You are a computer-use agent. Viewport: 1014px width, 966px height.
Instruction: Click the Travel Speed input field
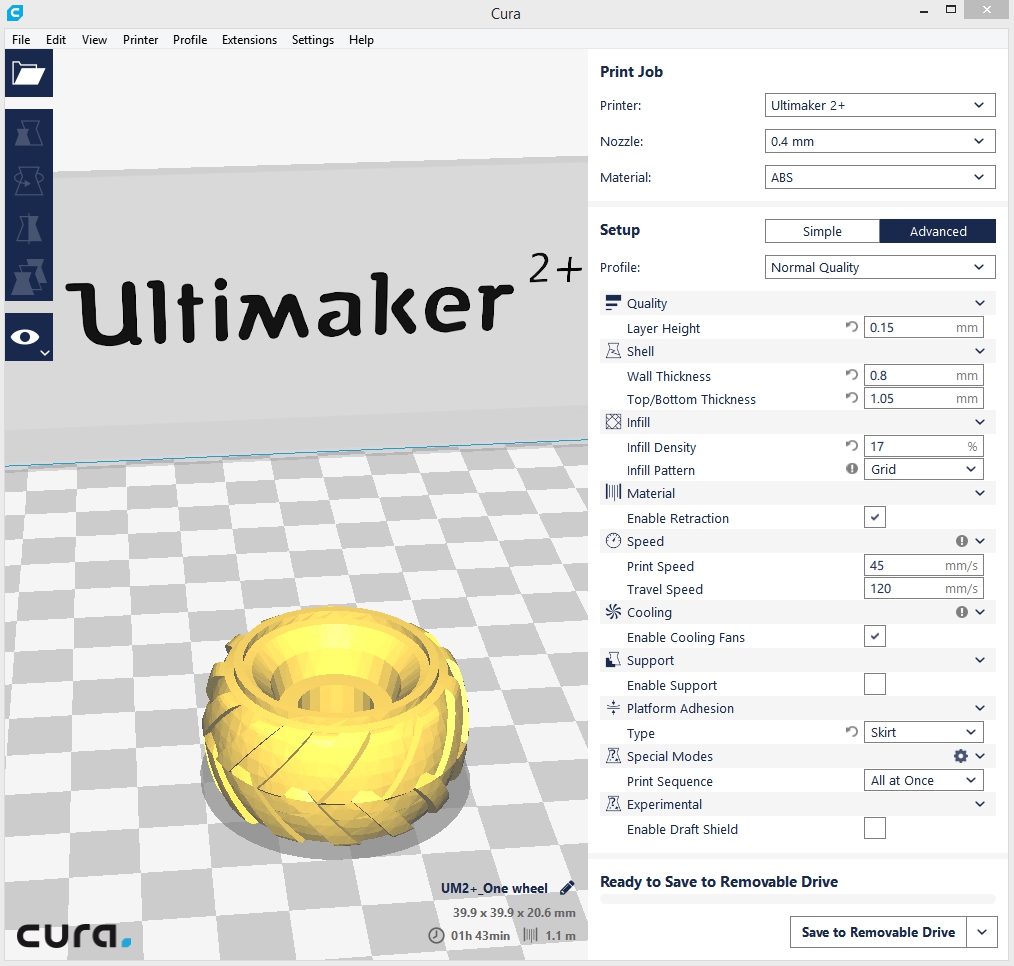point(923,588)
